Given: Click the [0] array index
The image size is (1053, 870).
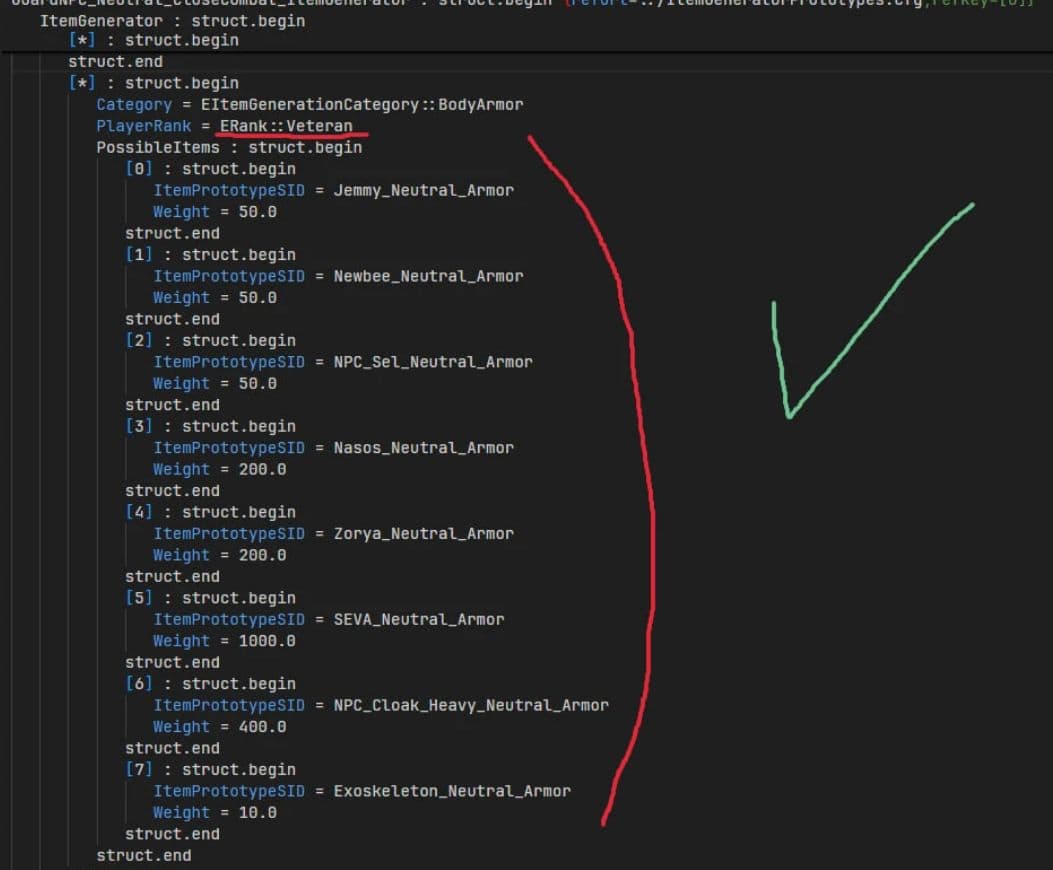Looking at the screenshot, I should [139, 168].
